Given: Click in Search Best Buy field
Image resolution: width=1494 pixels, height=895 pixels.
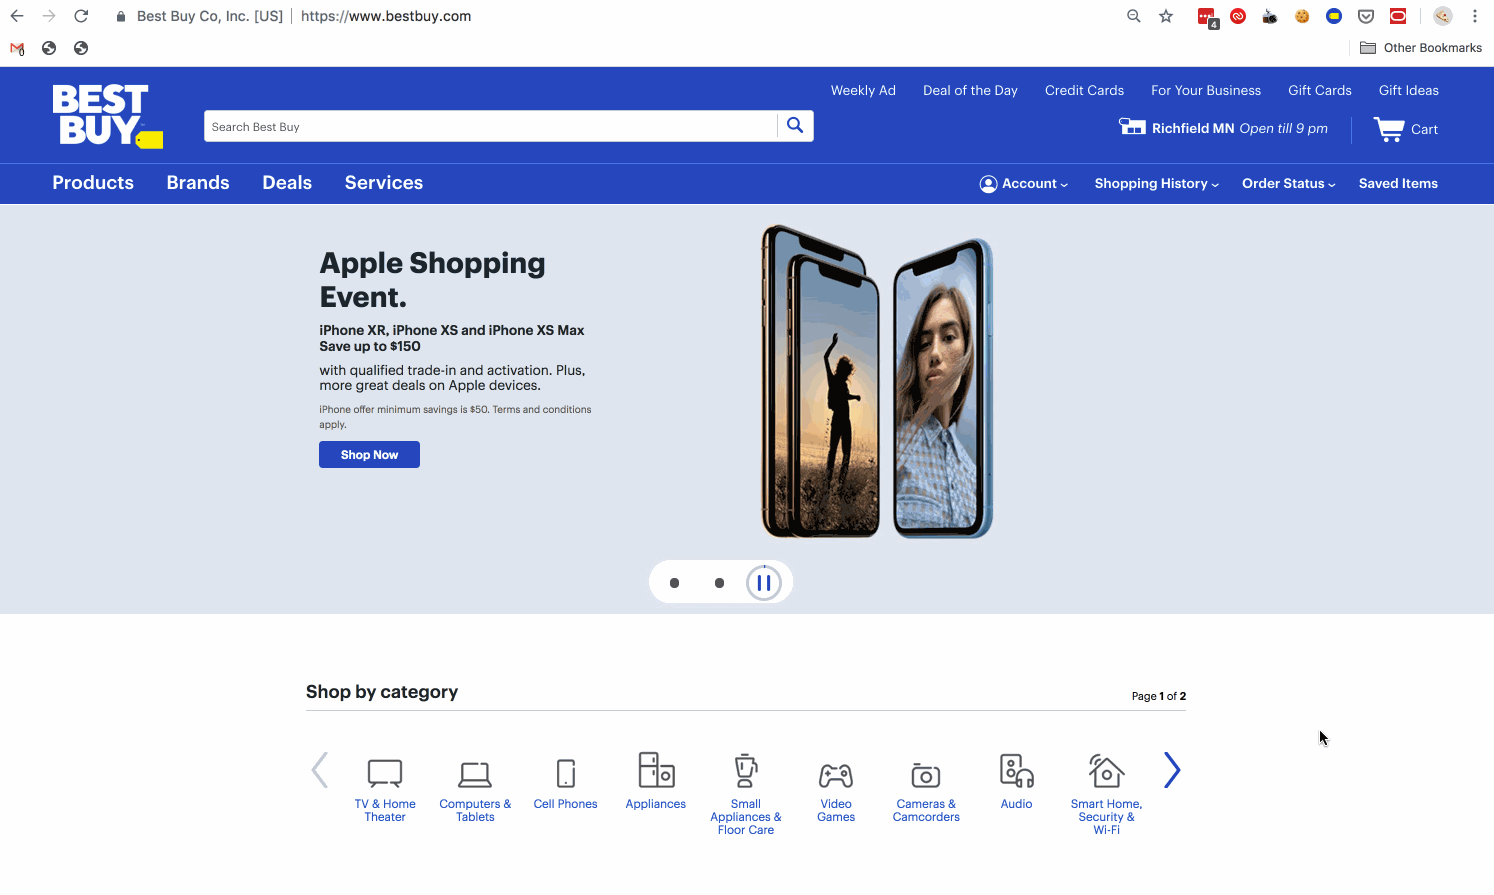Looking at the screenshot, I should click(x=490, y=126).
